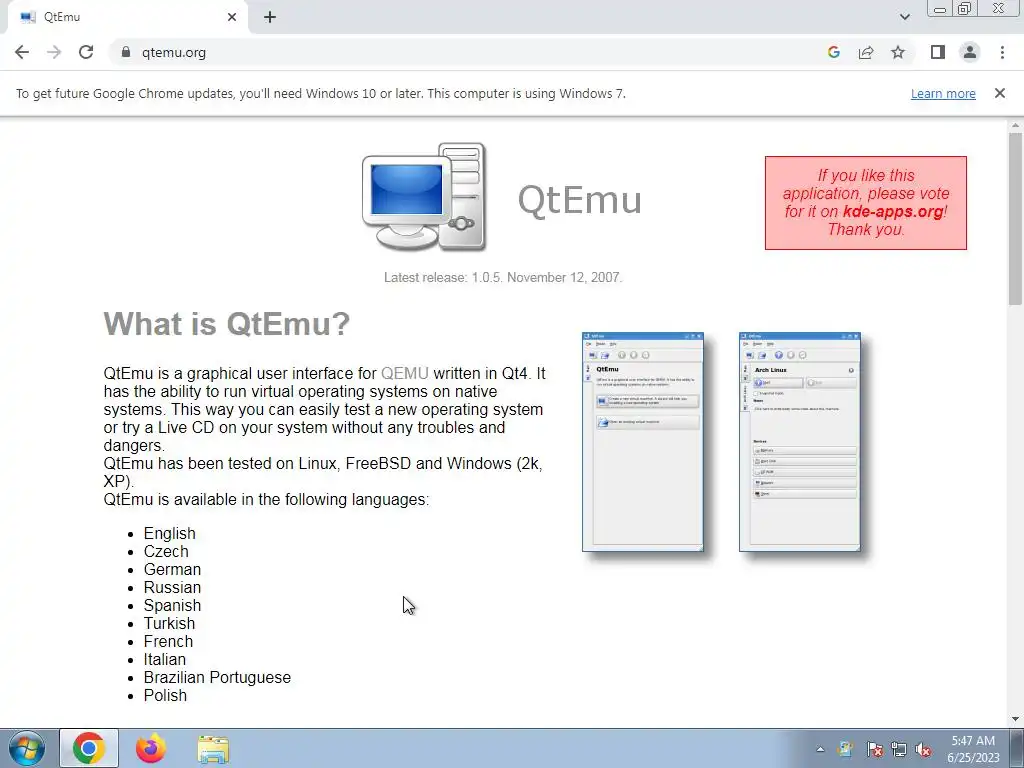Viewport: 1024px width, 768px height.
Task: Follow the QEMU hyperlink
Action: 404,374
